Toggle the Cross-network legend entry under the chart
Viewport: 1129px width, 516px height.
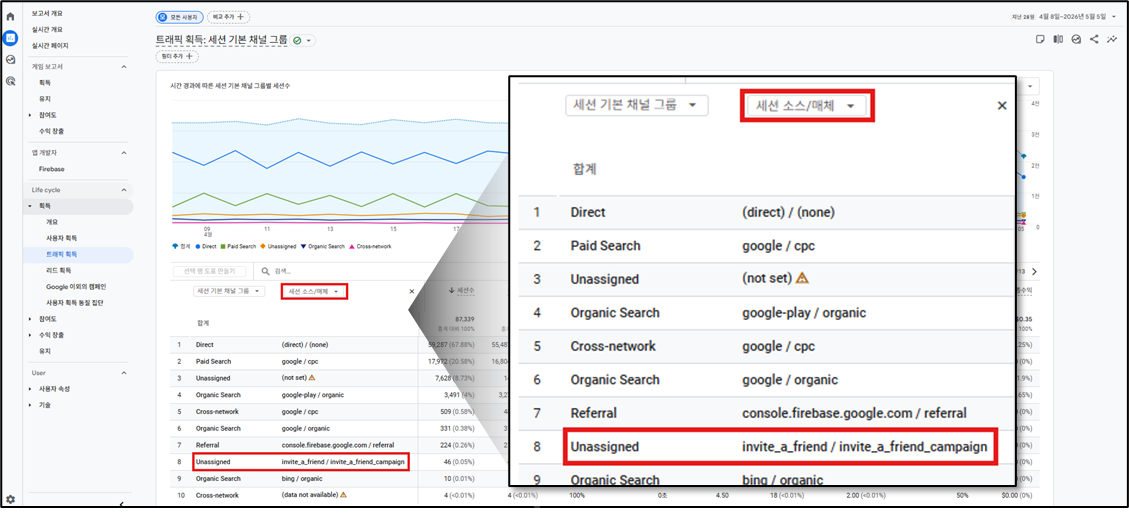(x=370, y=246)
